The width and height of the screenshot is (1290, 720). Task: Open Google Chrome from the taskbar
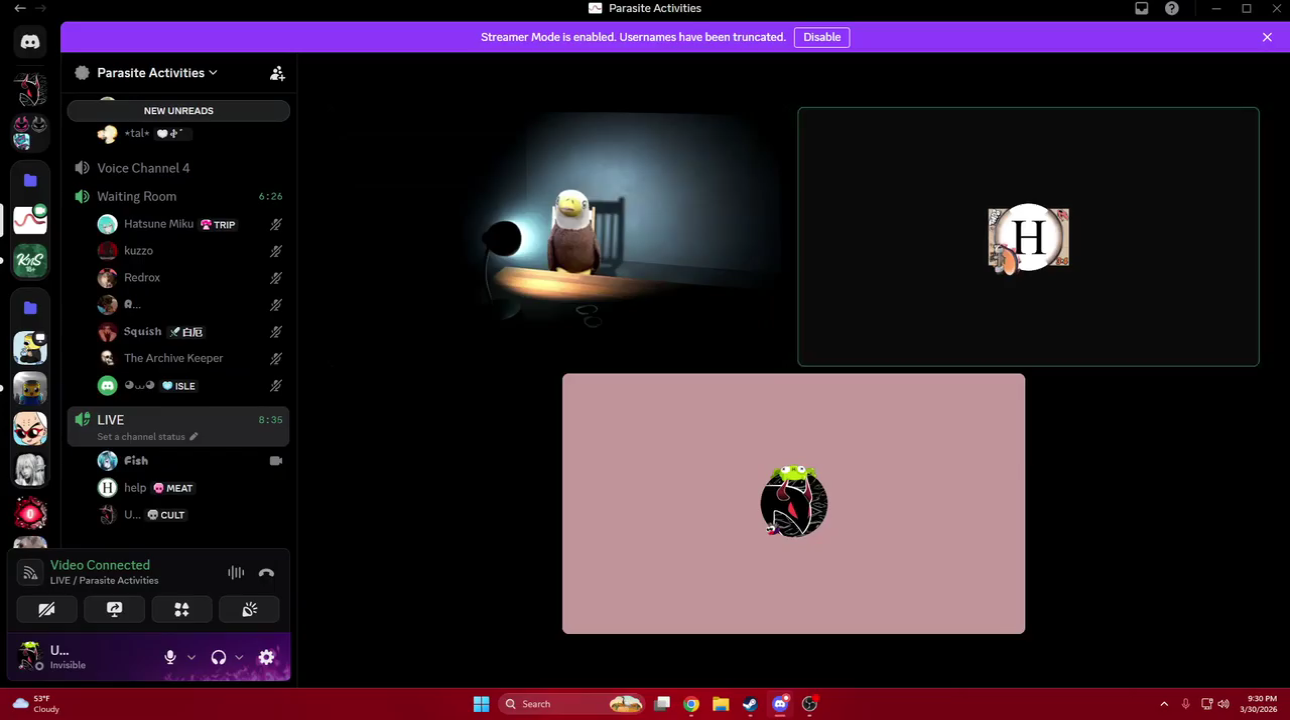[691, 704]
